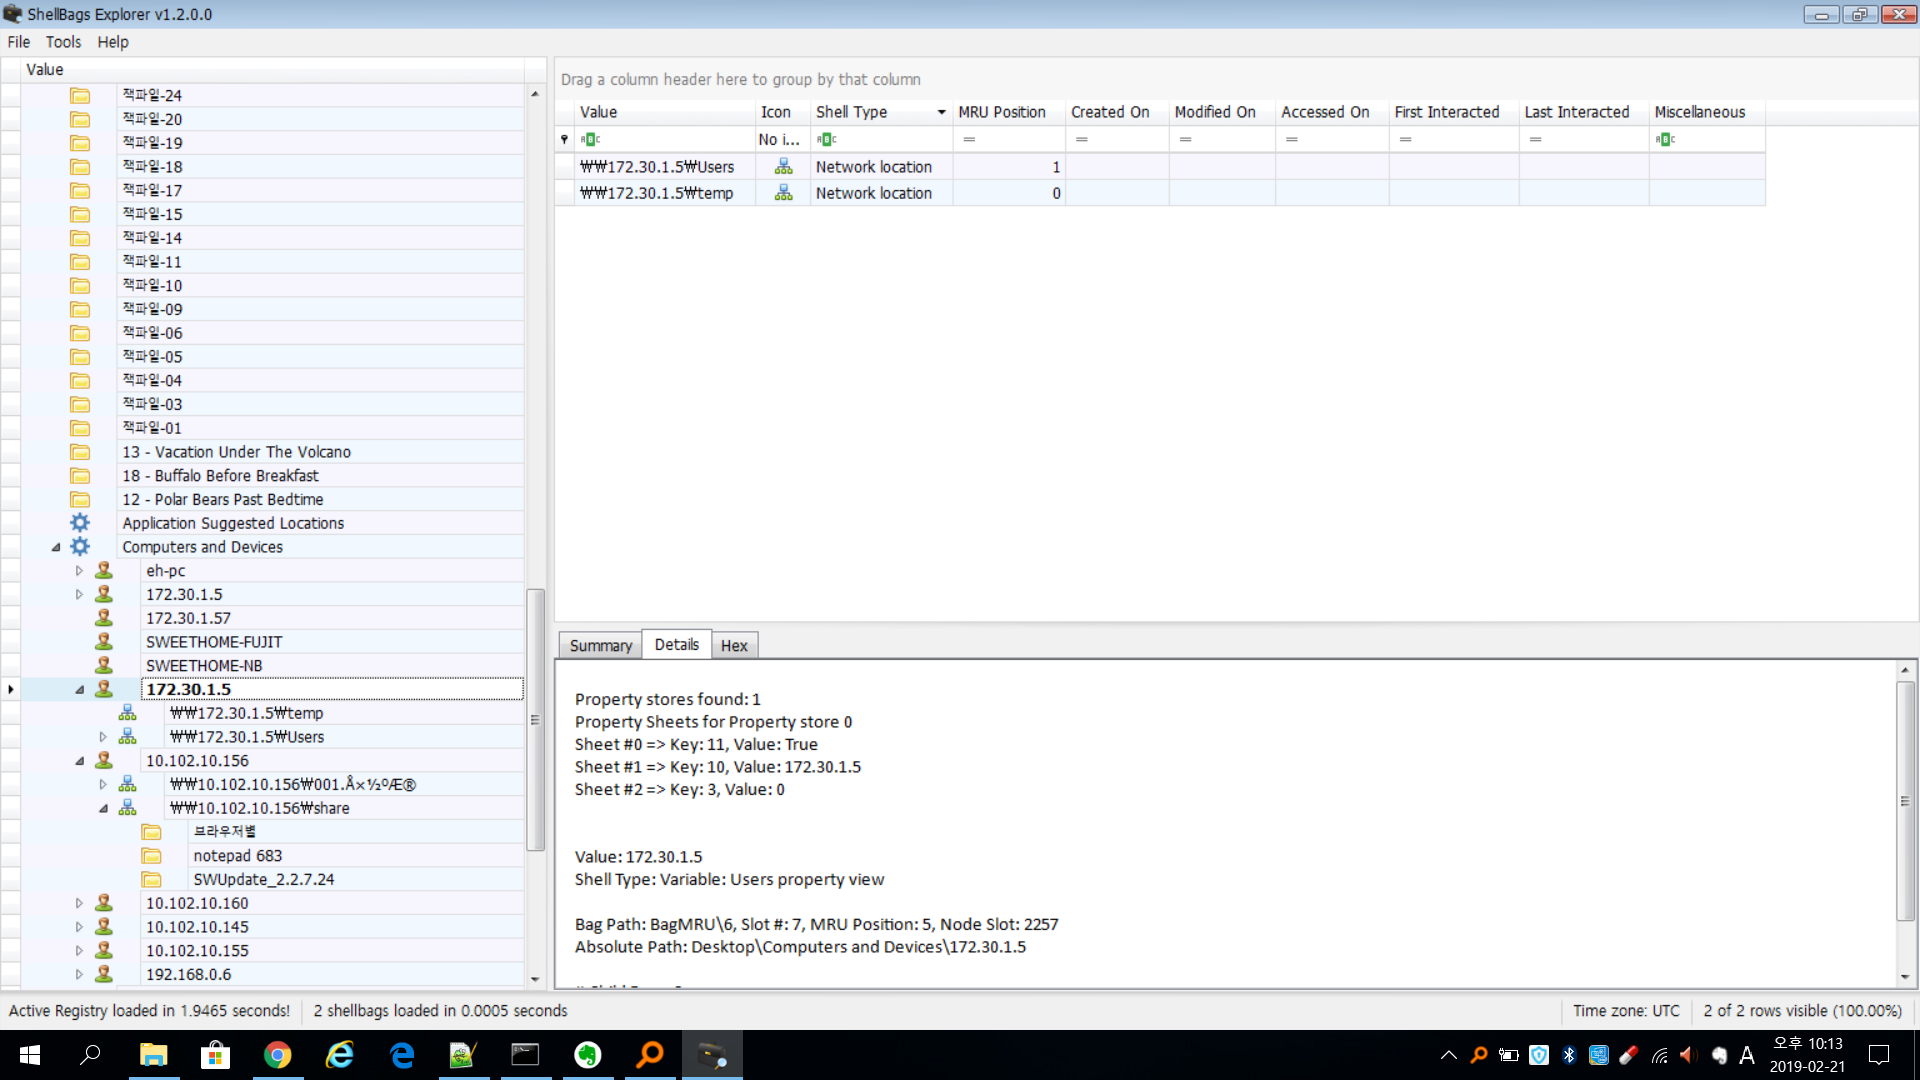Viewport: 1920px width, 1080px height.
Task: Click folder icon for notepad 683
Action: click(x=151, y=856)
